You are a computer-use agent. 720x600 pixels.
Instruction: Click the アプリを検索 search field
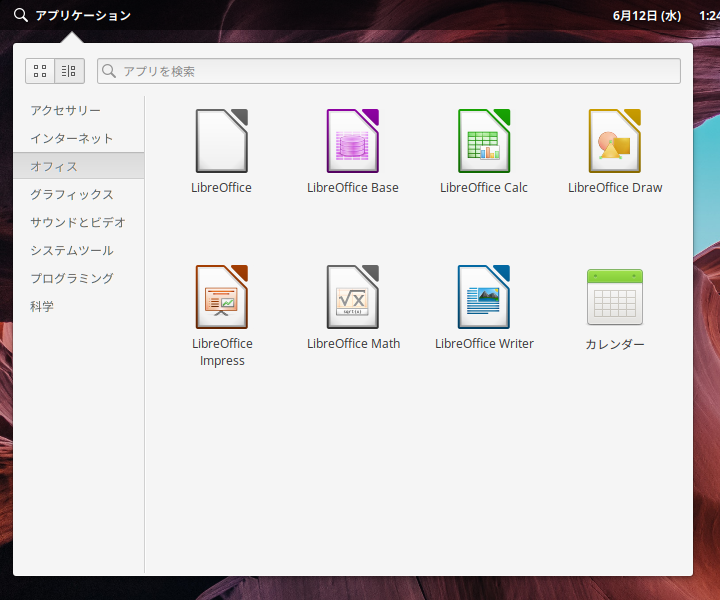coord(388,71)
